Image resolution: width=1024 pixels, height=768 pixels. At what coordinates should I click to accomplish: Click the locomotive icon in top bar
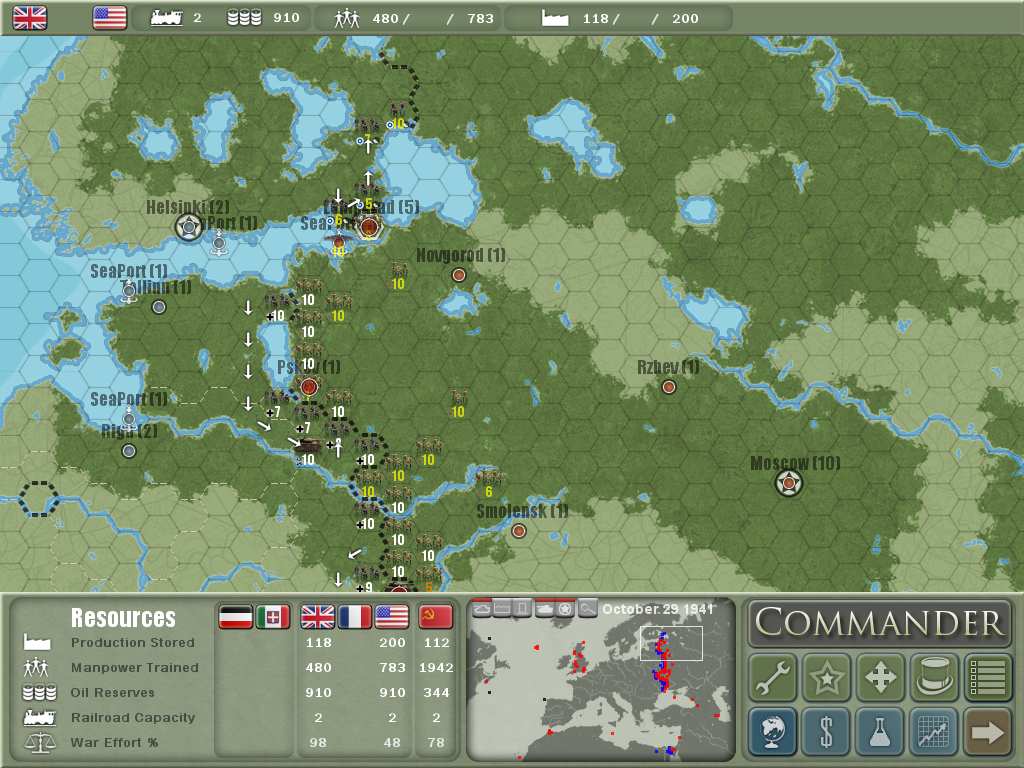[x=167, y=18]
